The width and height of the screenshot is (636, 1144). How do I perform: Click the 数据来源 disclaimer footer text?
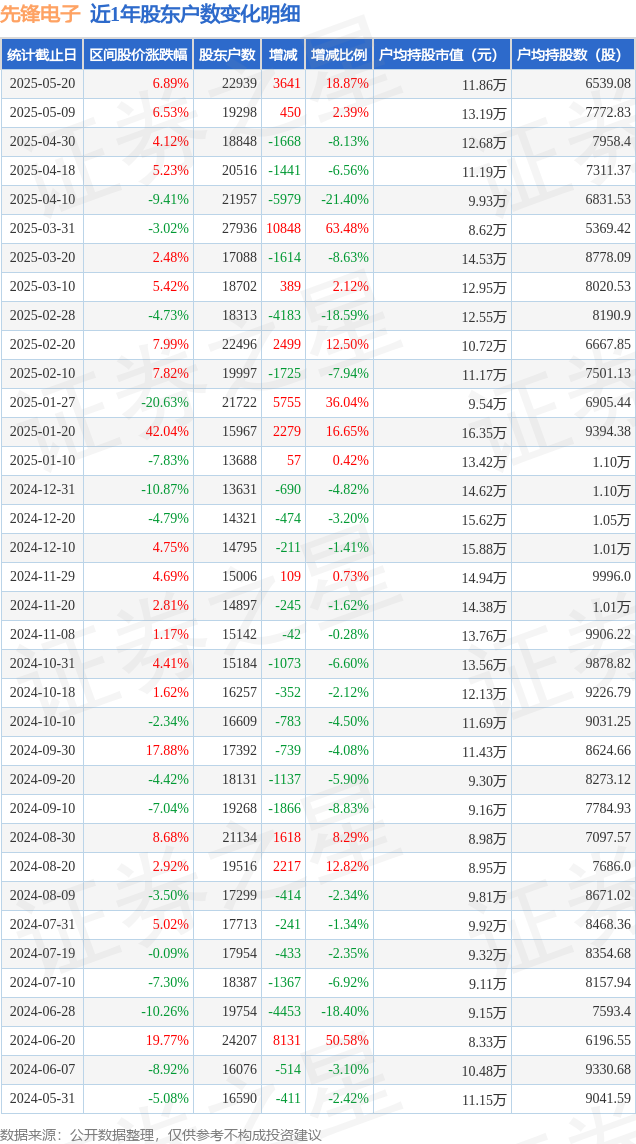coord(160,1134)
